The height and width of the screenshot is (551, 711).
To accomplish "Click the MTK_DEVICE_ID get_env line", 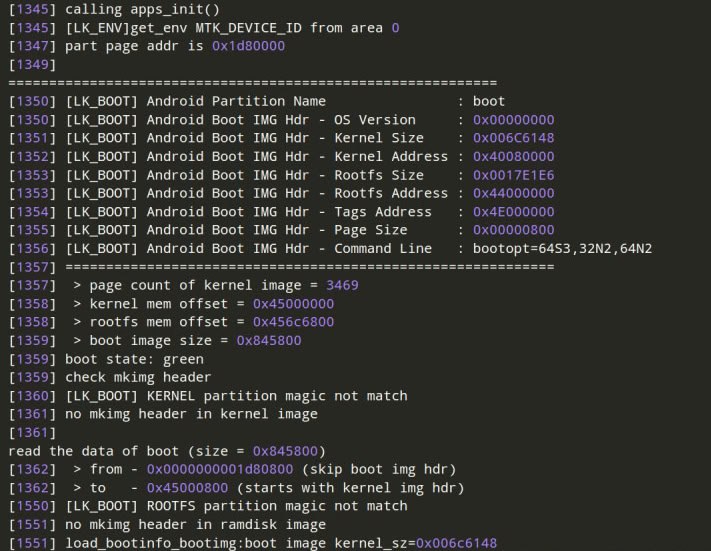I will pyautogui.click(x=204, y=28).
